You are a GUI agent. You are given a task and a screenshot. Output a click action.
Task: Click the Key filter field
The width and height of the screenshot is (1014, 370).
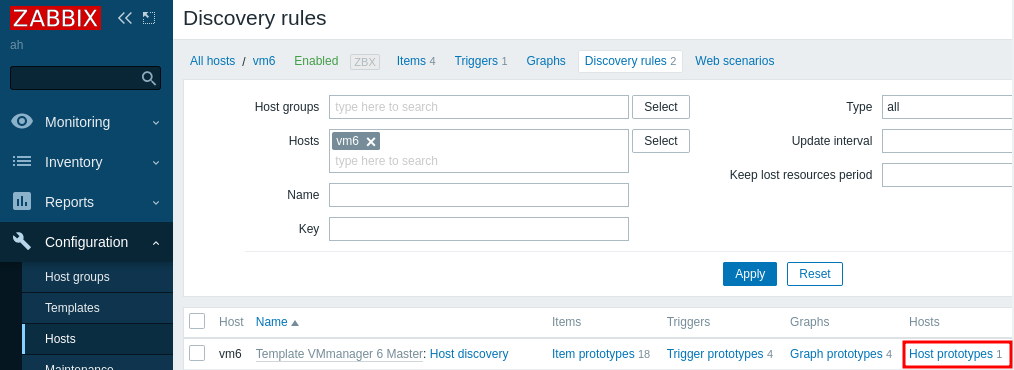coord(479,228)
